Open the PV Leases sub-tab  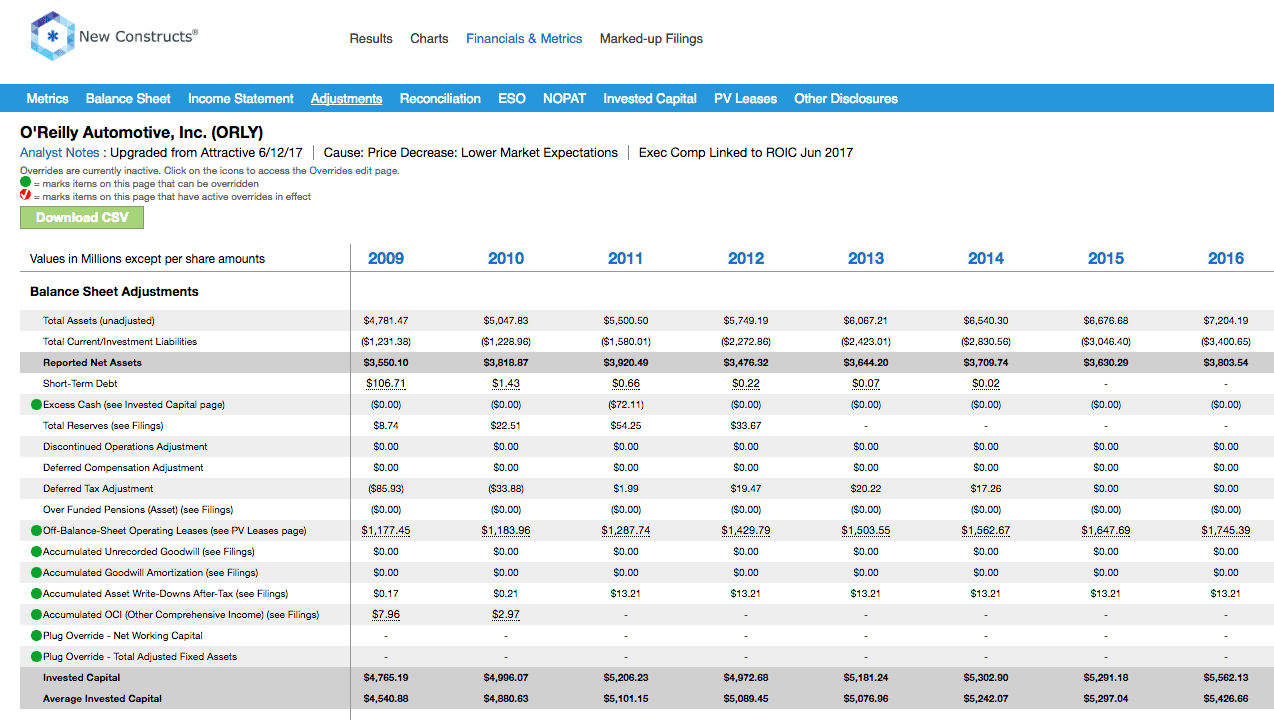745,98
